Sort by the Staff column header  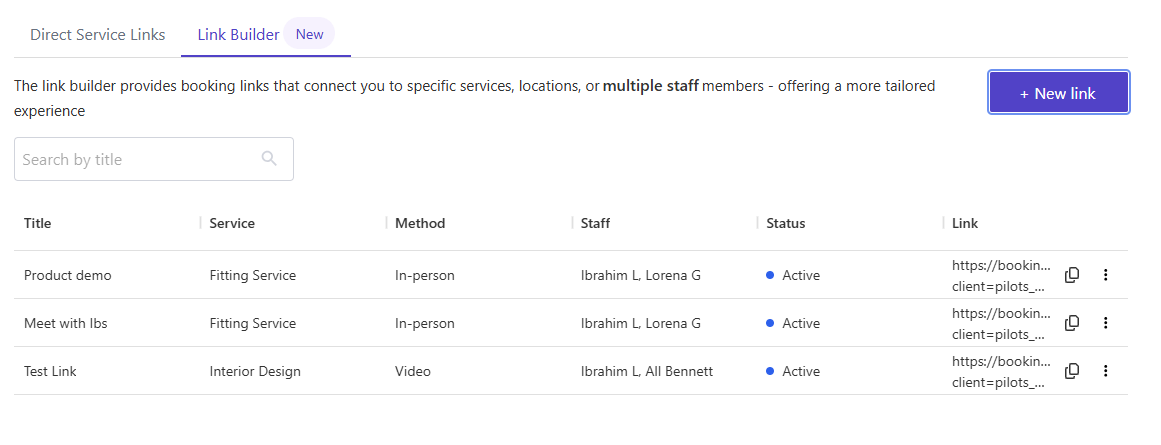pos(595,223)
